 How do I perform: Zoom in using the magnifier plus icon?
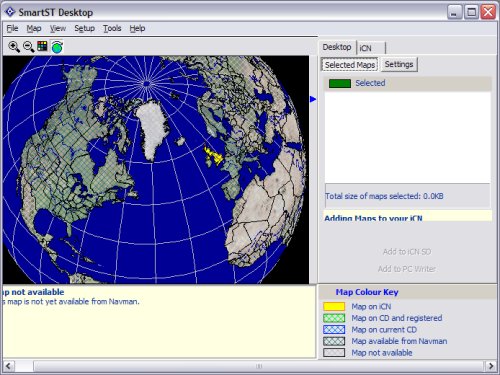click(14, 47)
